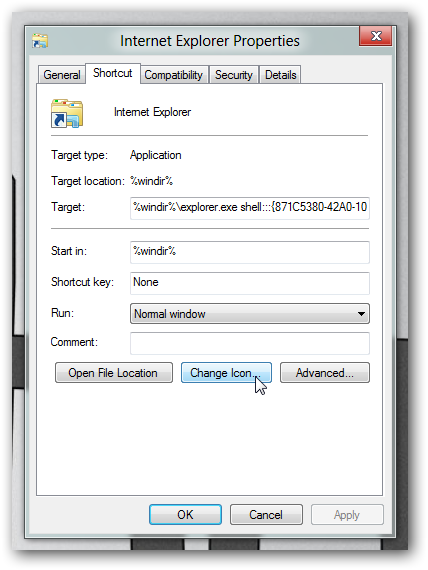428x570 pixels.
Task: Click the Shortcut key field
Action: click(250, 283)
